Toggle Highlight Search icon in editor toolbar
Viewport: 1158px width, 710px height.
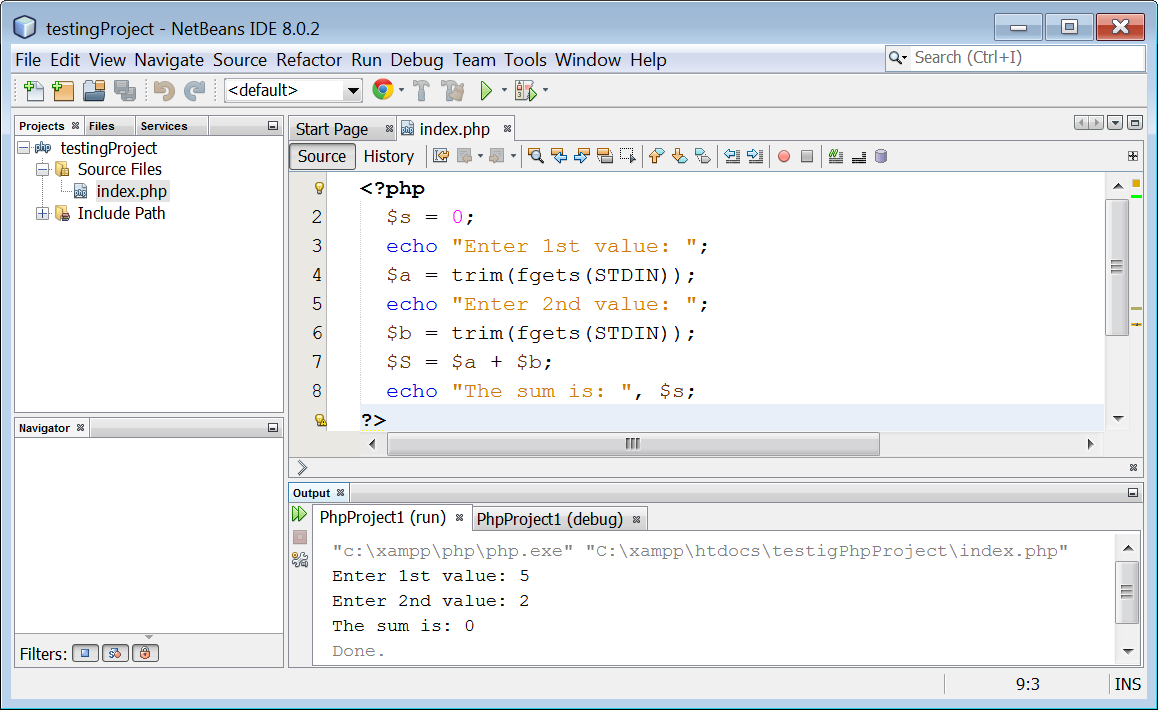tap(605, 156)
